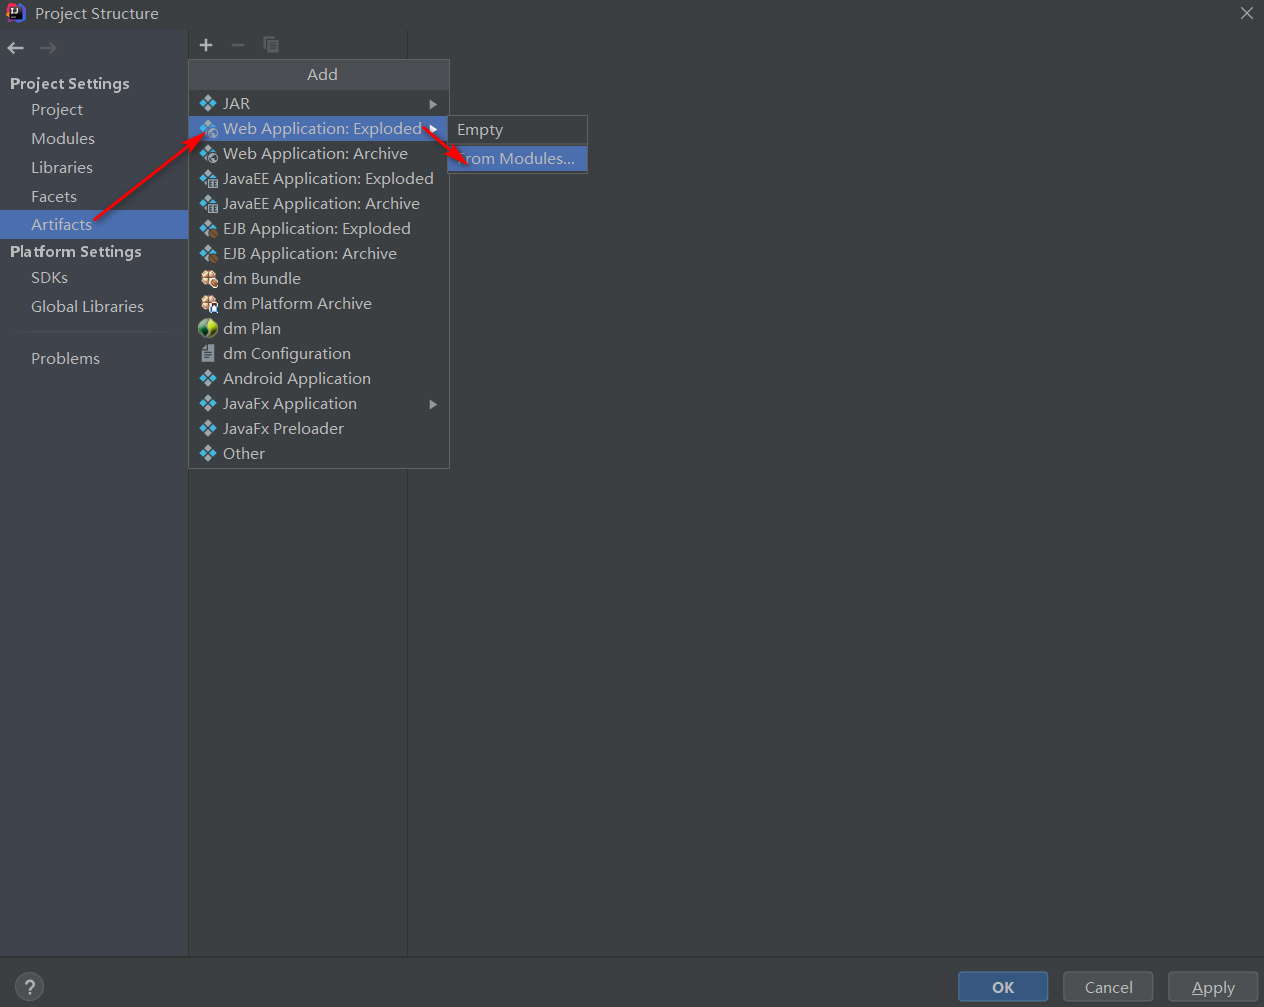Choose Android Application entry
This screenshot has width=1264, height=1007.
[319, 379]
